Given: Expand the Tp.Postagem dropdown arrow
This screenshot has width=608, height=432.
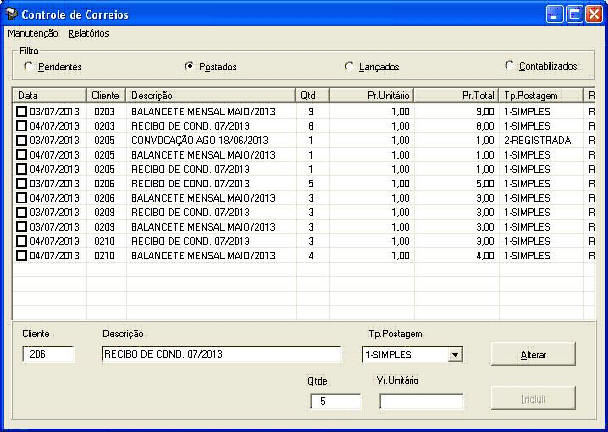Looking at the screenshot, I should [x=455, y=354].
